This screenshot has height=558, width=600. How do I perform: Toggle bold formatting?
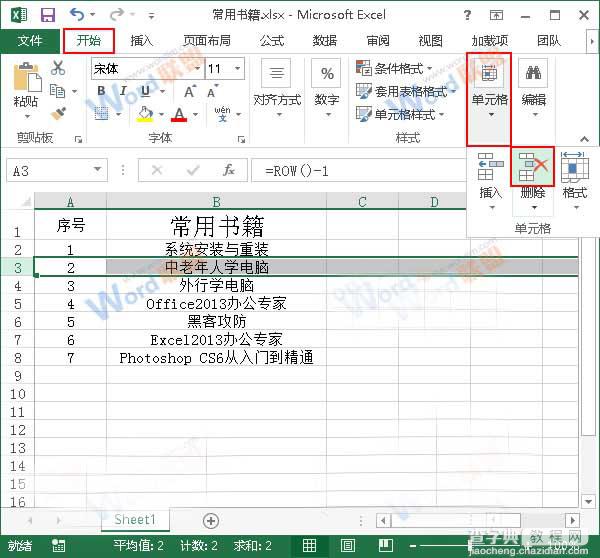pos(101,91)
